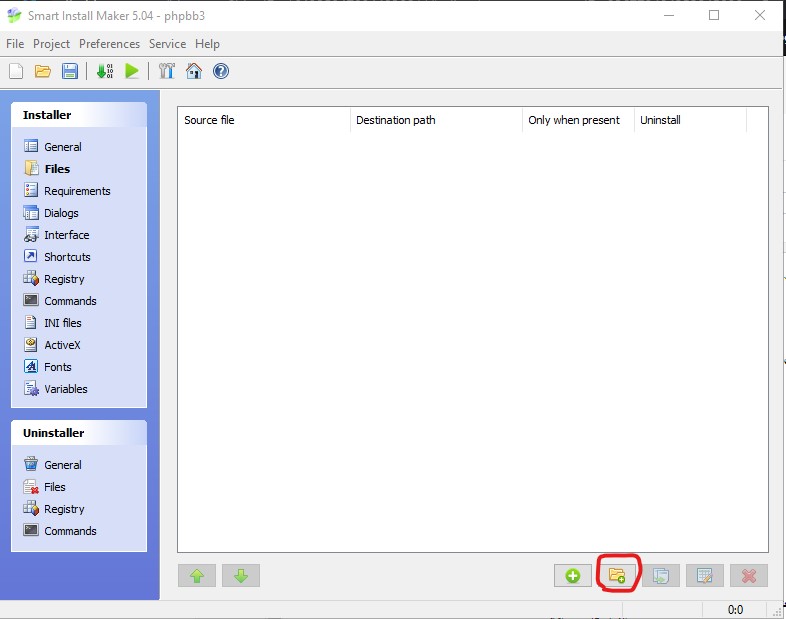Create a new project from toolbar
This screenshot has width=786, height=619.
(16, 71)
